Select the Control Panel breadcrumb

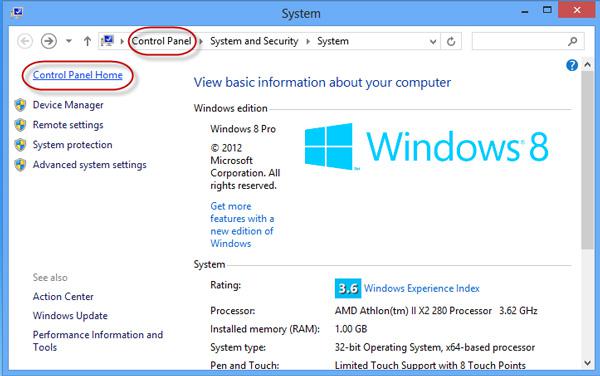click(x=161, y=41)
